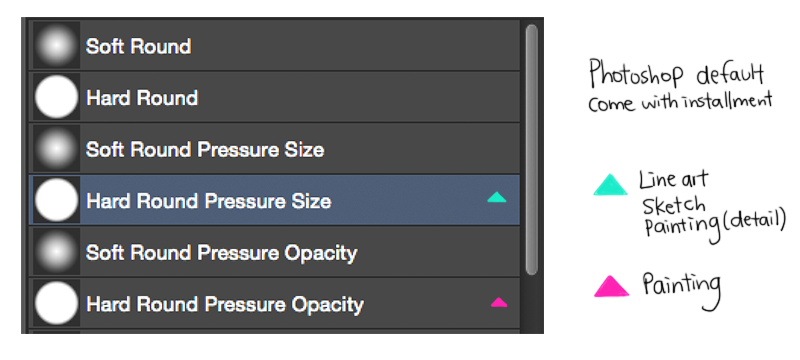The width and height of the screenshot is (800, 360).
Task: Click pink triangle on Hard Round Pressure Opacity row
Action: pyautogui.click(x=499, y=302)
